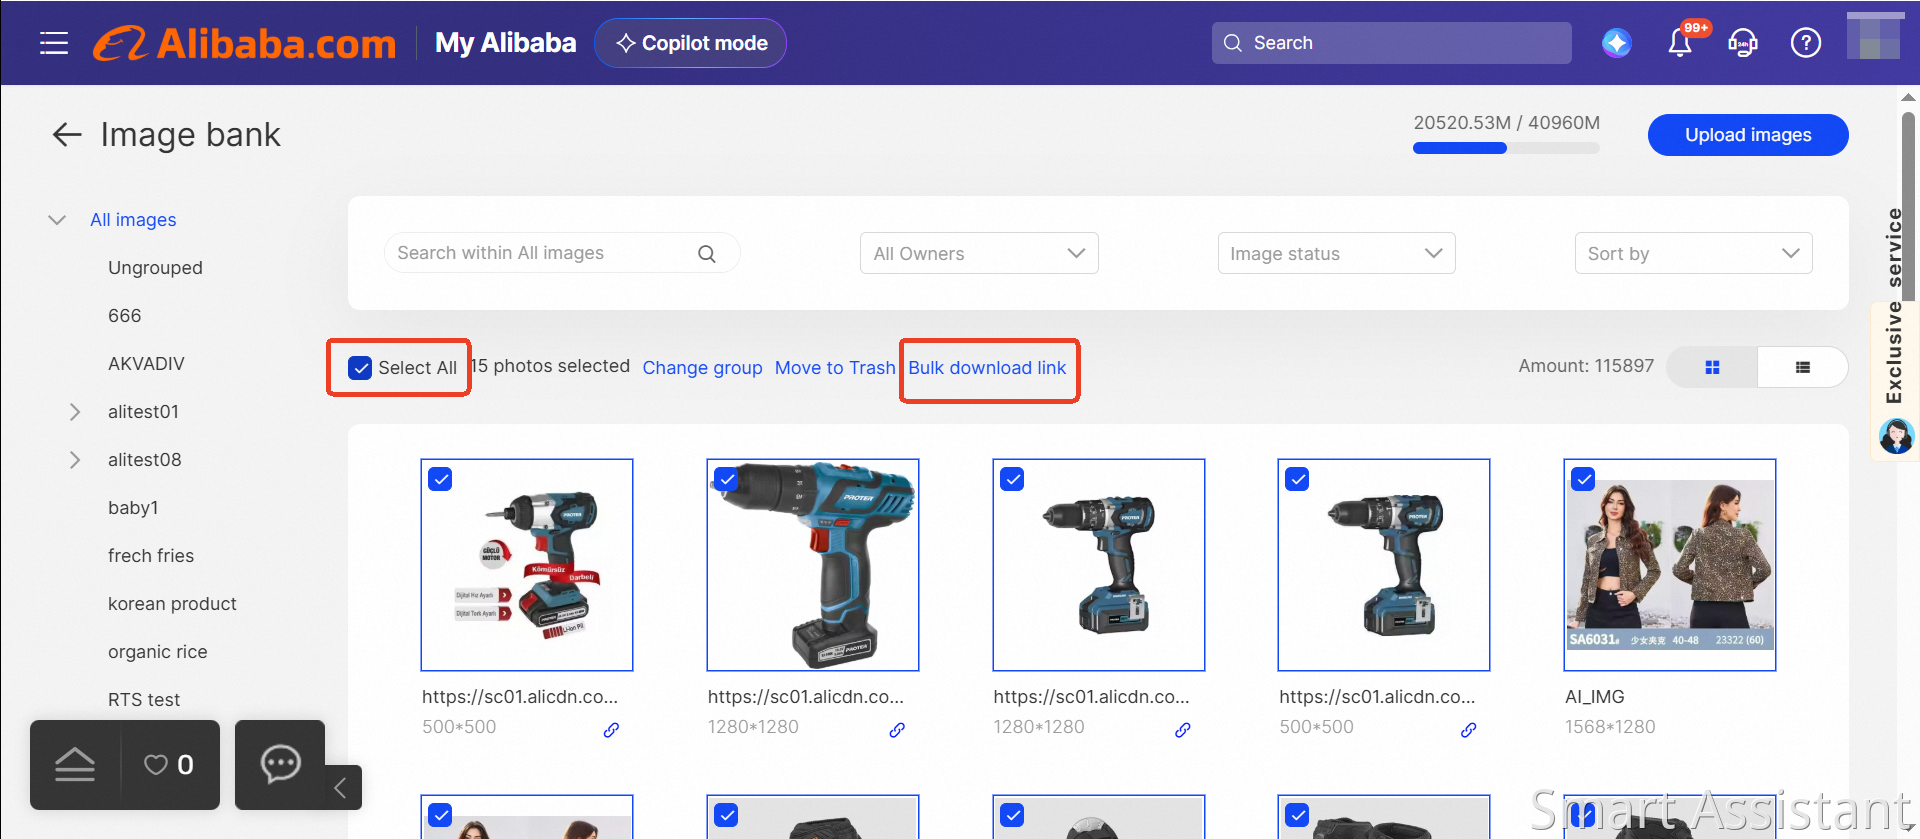Image resolution: width=1920 pixels, height=839 pixels.
Task: Enable Copilot mode
Action: (x=690, y=43)
